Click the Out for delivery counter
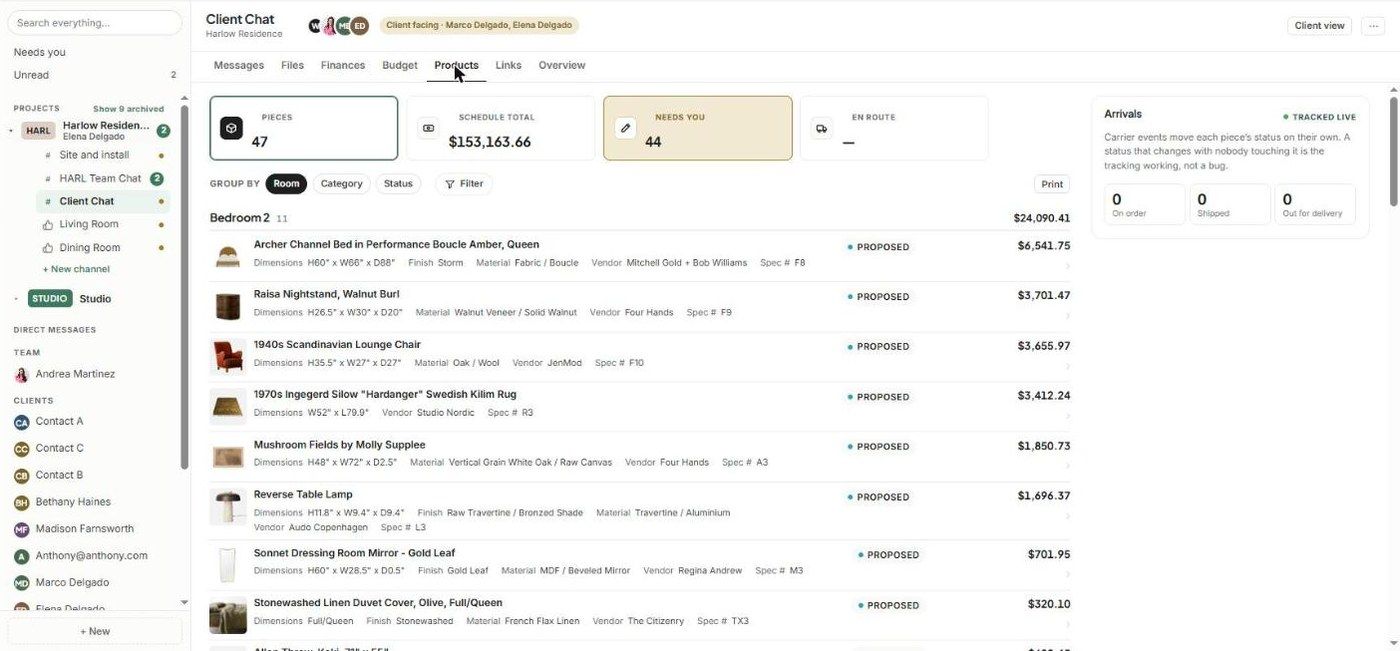The width and height of the screenshot is (1400, 651). point(1315,204)
